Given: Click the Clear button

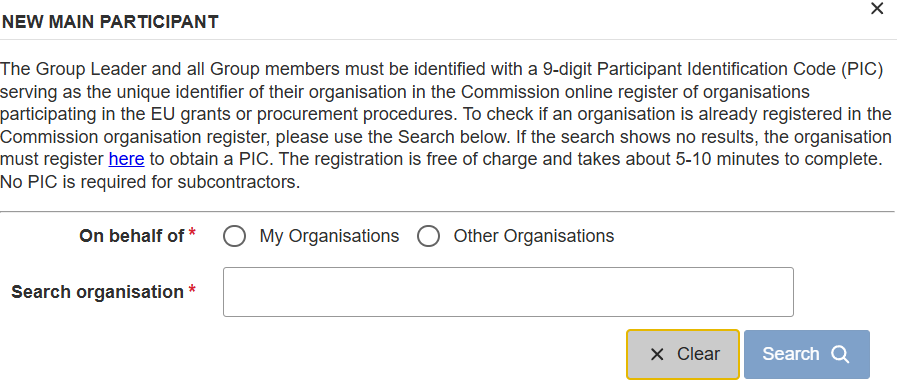Looking at the screenshot, I should pos(683,354).
